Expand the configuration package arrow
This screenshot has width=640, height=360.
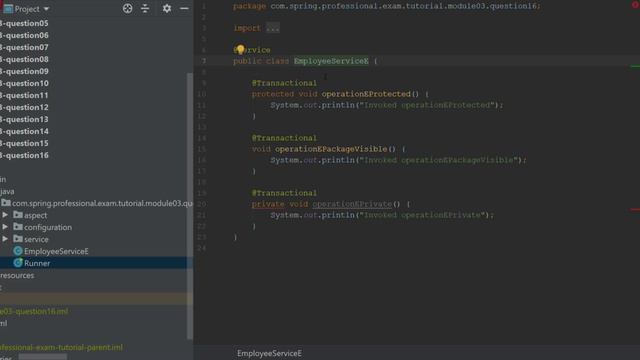[5, 227]
